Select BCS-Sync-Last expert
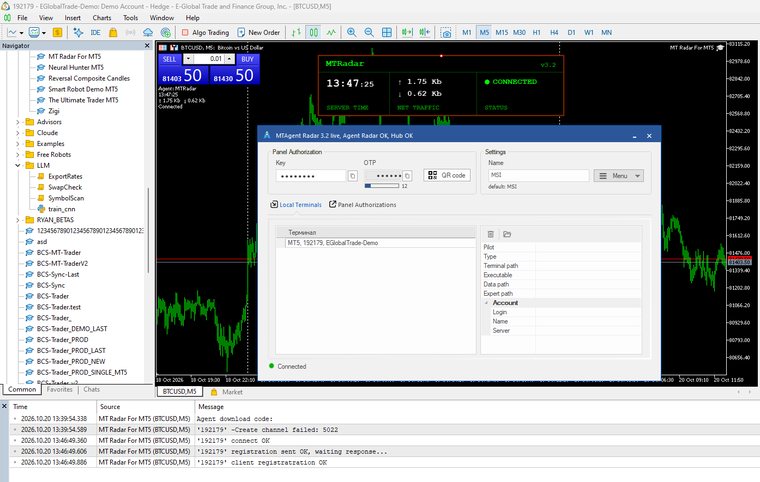 pos(58,274)
